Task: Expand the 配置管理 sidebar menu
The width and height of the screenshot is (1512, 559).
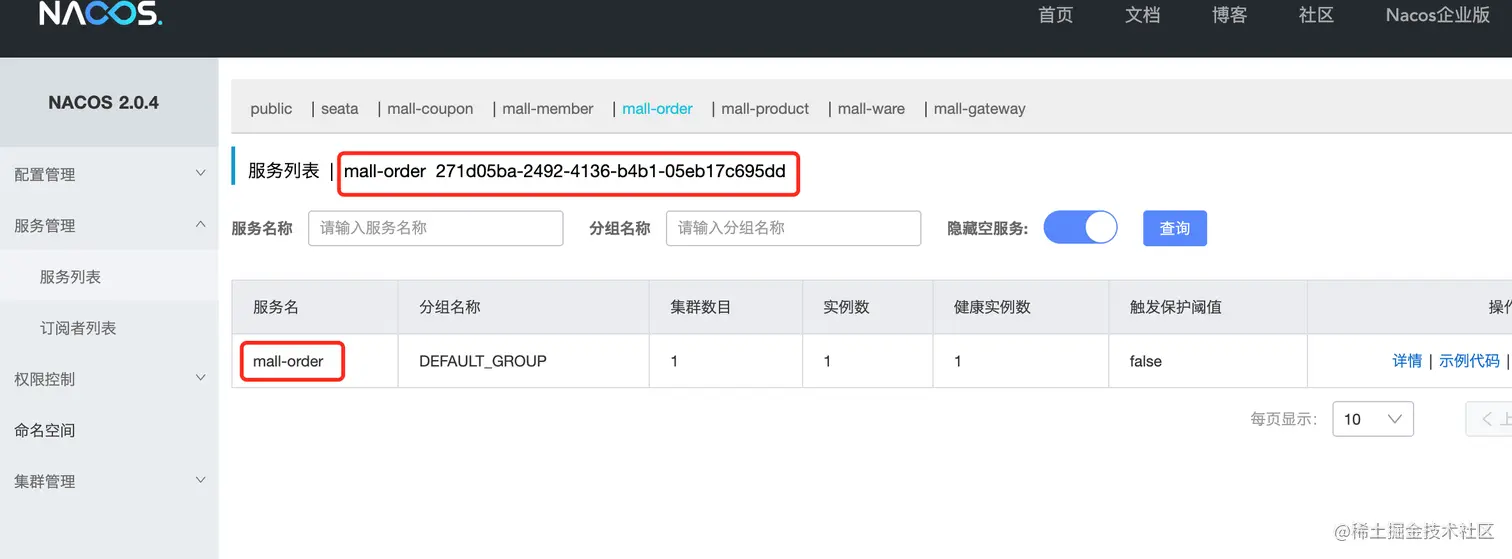Action: [109, 174]
